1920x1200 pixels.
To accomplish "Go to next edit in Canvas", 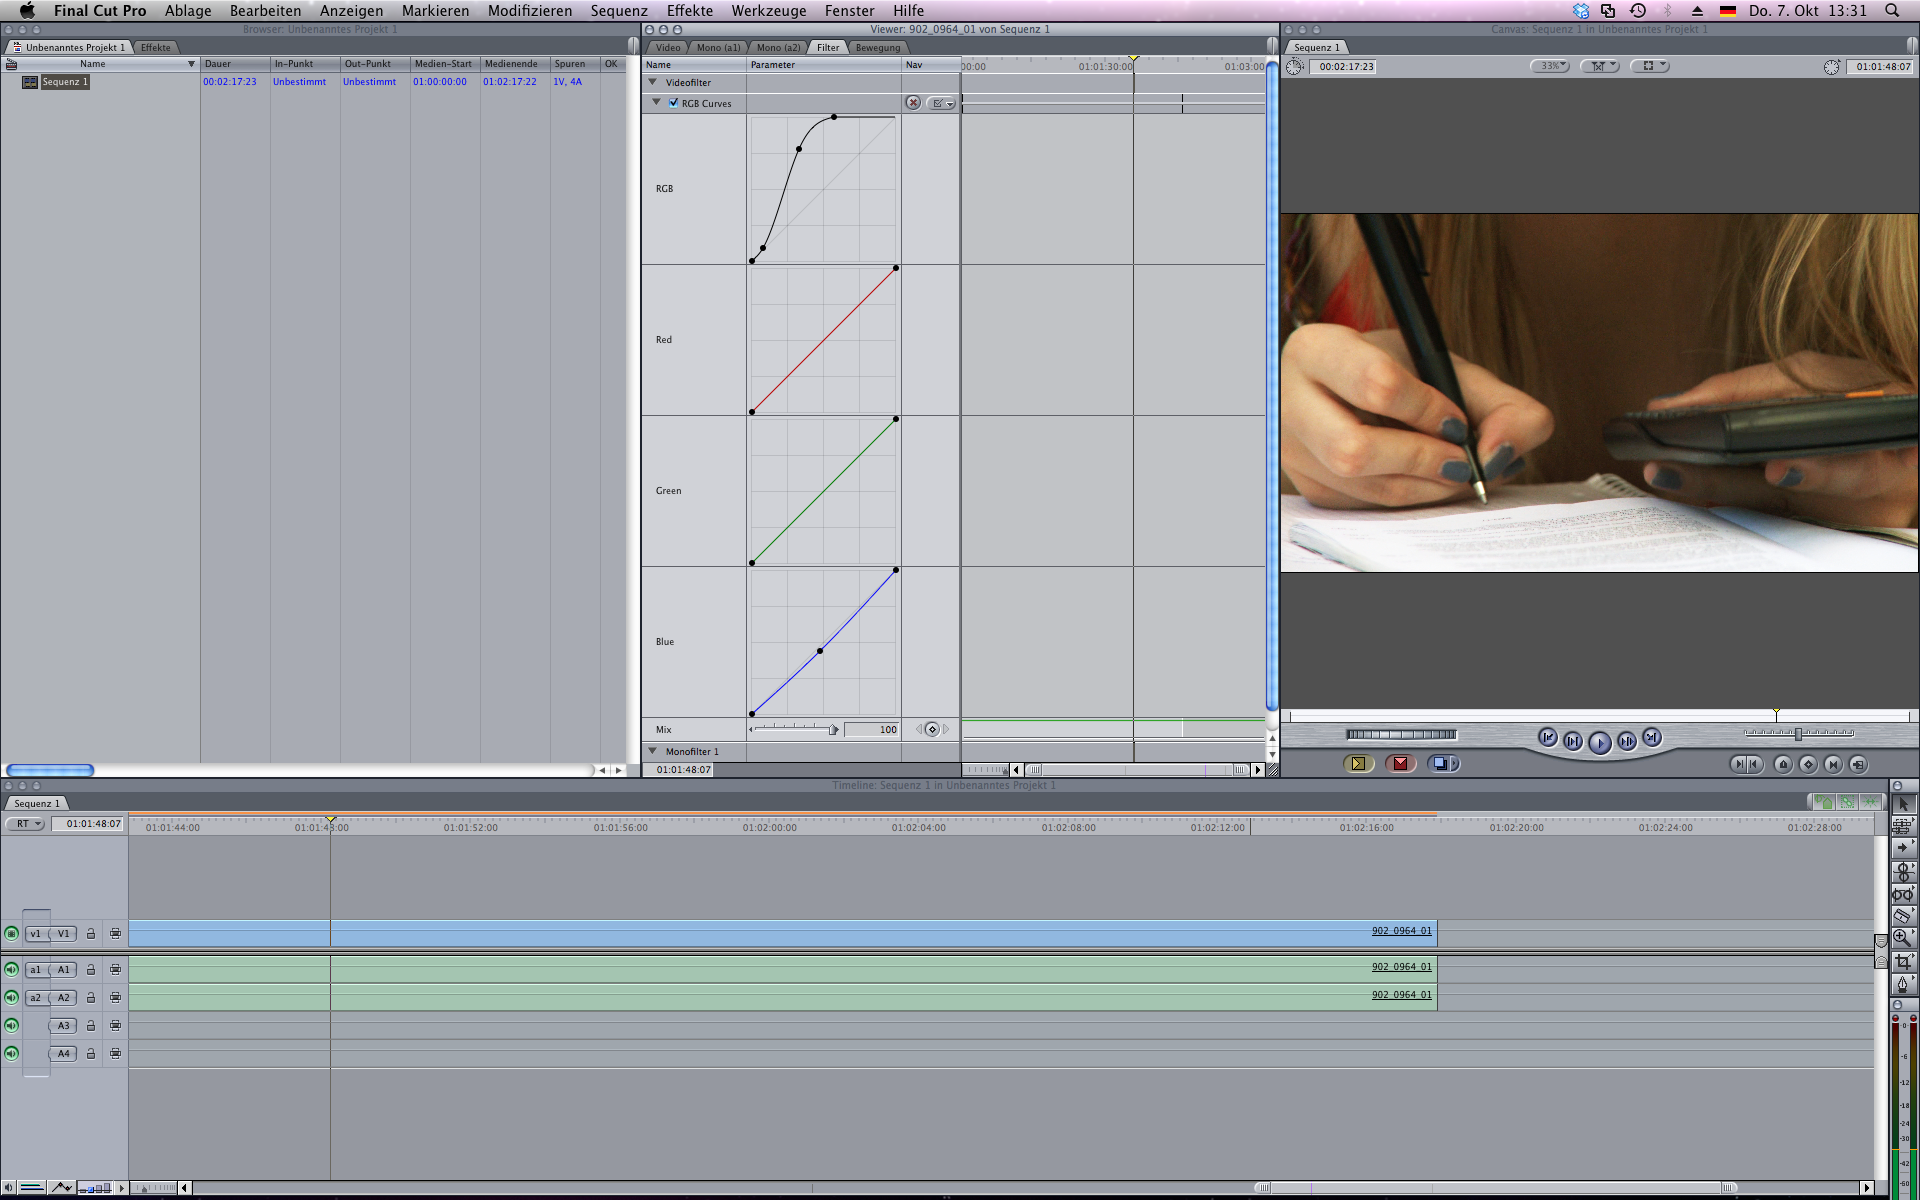I will [1652, 737].
